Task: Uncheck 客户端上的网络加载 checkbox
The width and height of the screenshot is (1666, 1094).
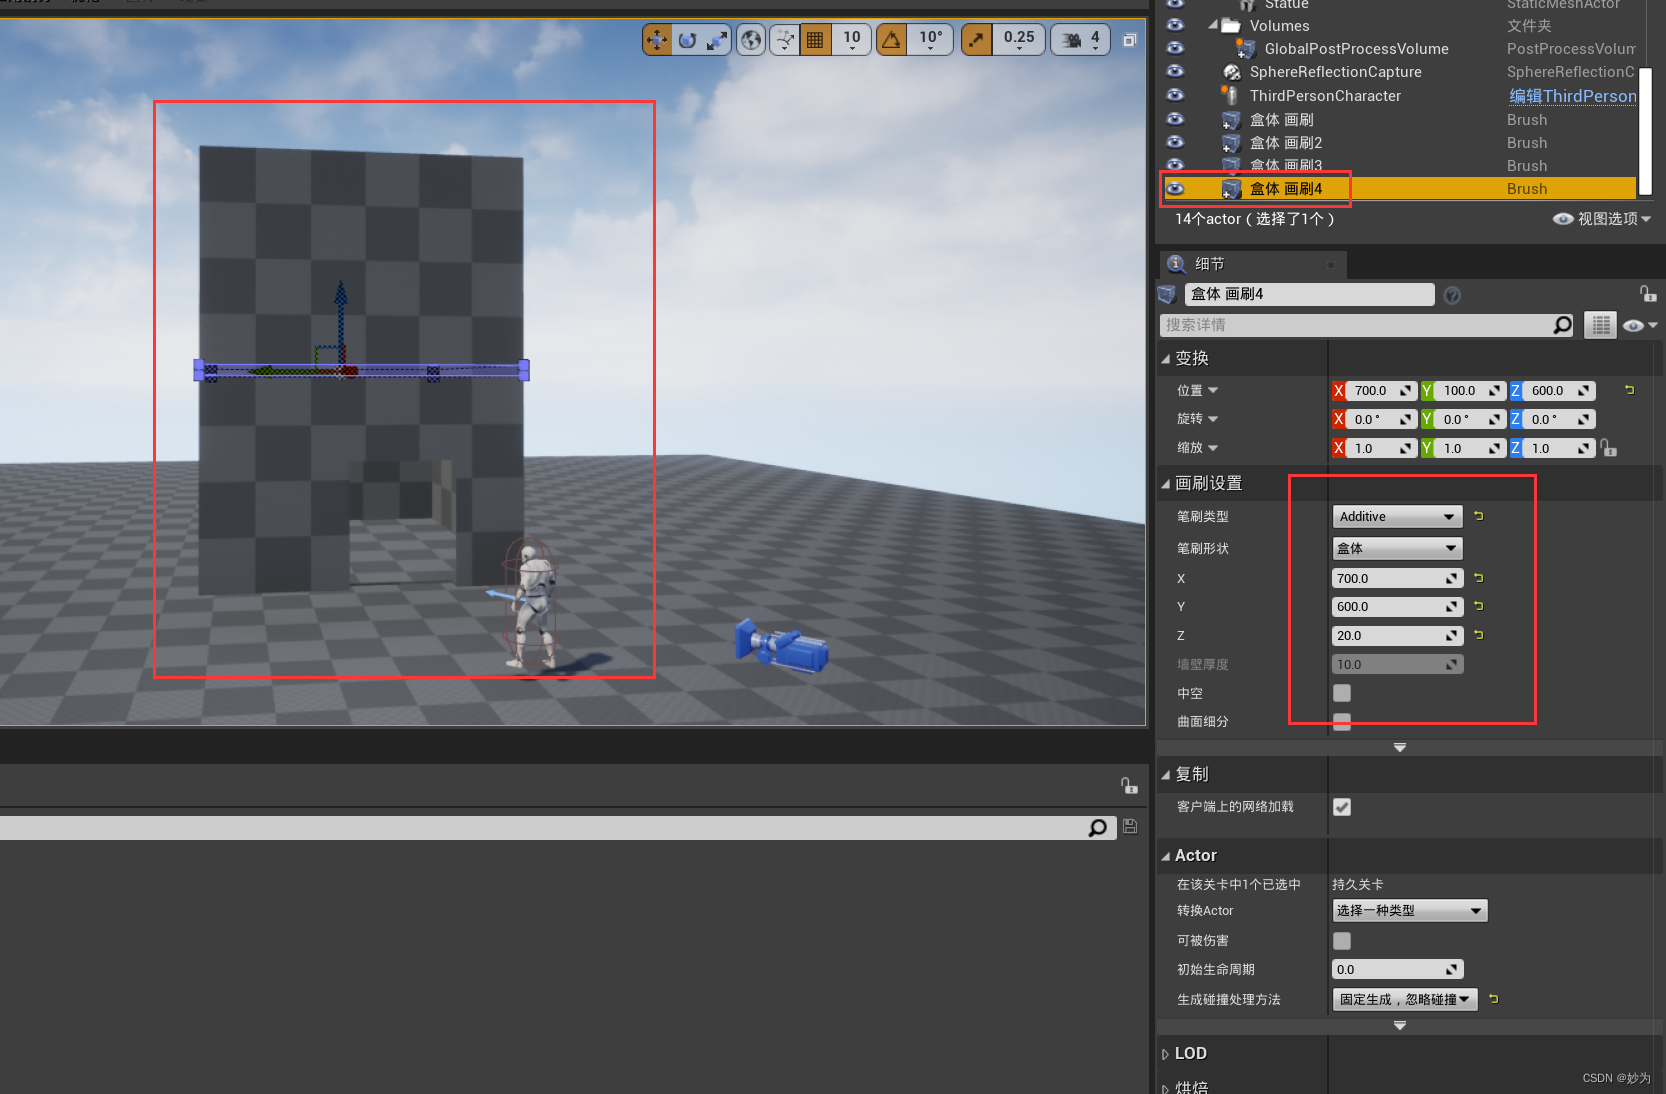Action: pos(1342,807)
